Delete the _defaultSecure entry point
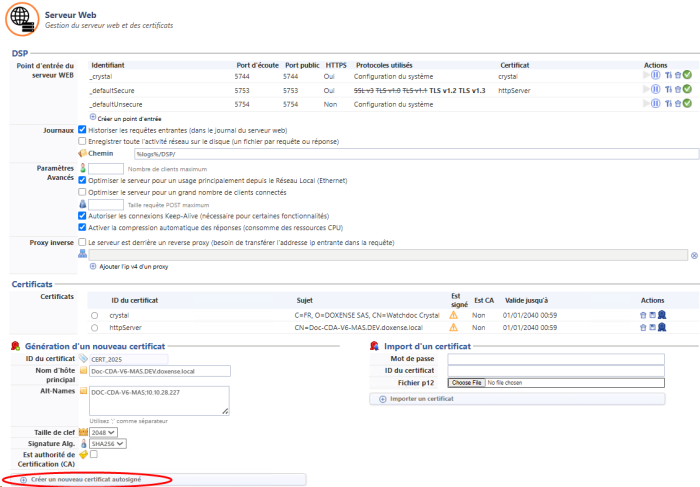The height and width of the screenshot is (487, 700). pos(677,89)
